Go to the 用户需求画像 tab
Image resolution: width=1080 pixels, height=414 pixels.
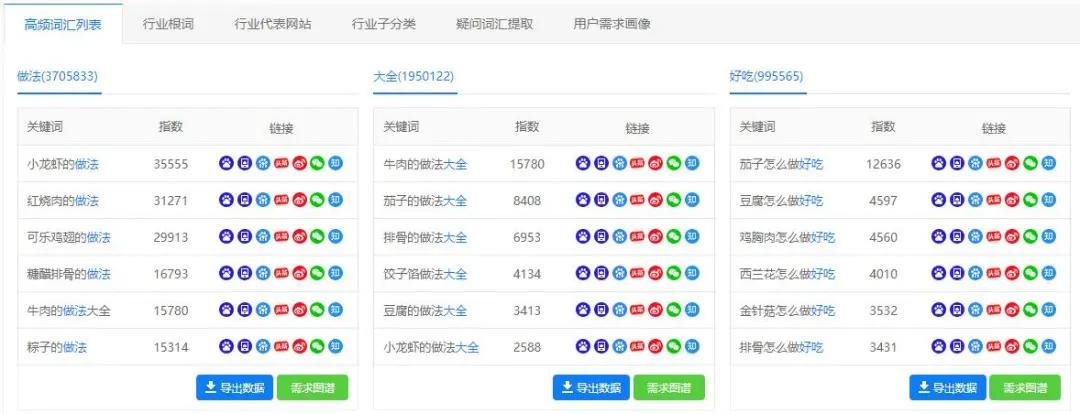pyautogui.click(x=612, y=24)
